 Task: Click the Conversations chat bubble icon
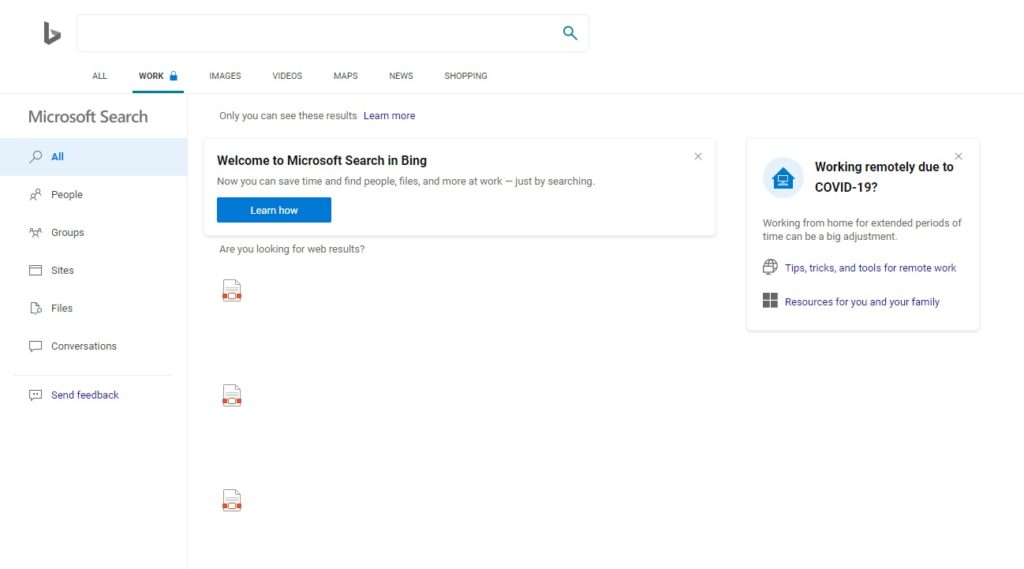click(35, 346)
